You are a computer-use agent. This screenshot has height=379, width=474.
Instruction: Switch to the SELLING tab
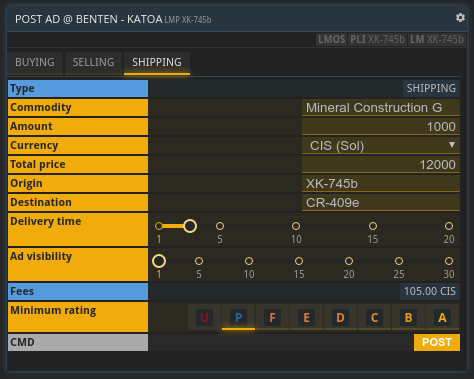(x=93, y=62)
